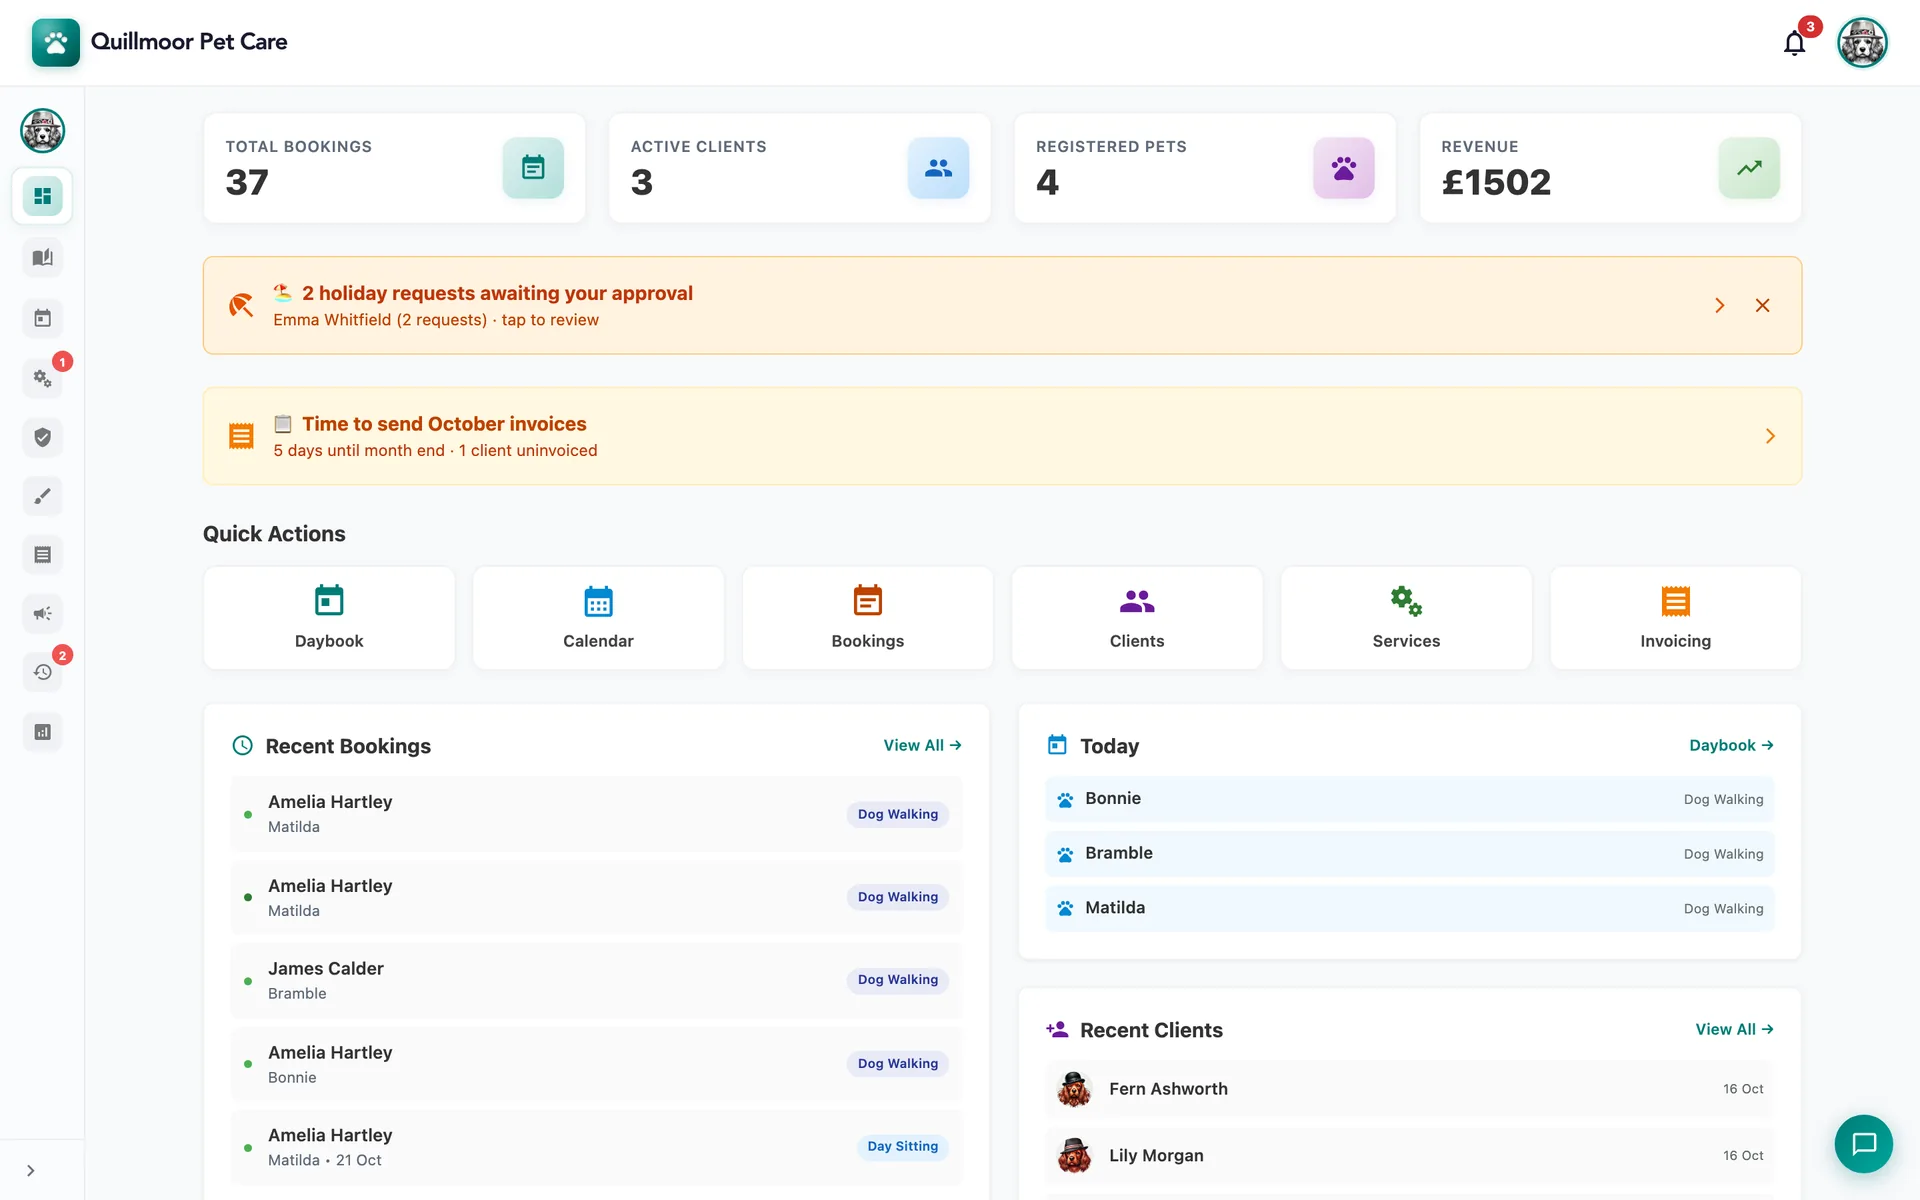Select Matilda in Today list

1409,908
